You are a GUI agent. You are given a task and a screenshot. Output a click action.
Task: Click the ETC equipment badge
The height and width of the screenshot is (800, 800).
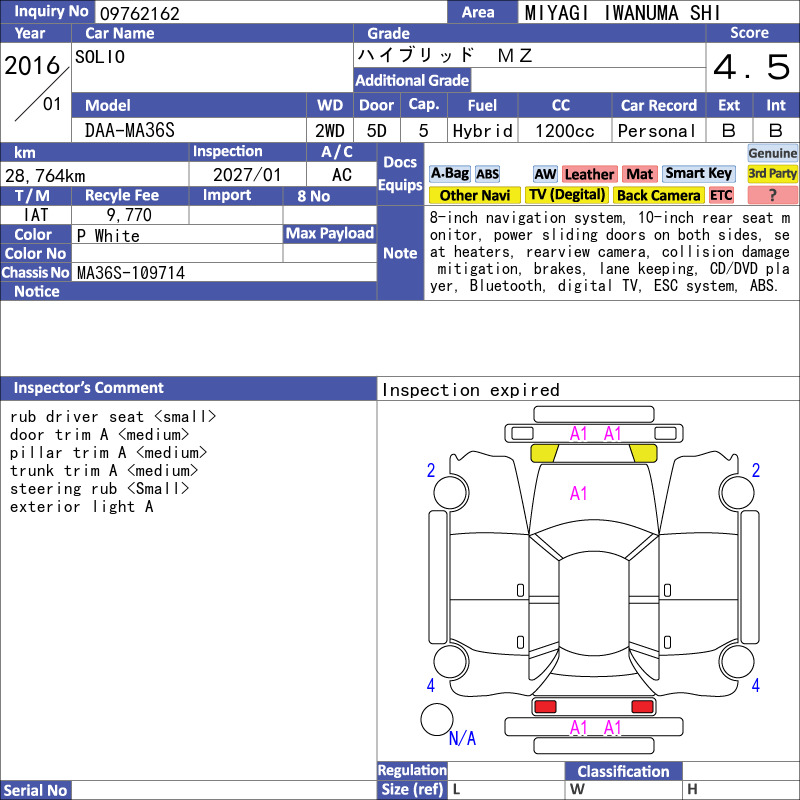[721, 195]
